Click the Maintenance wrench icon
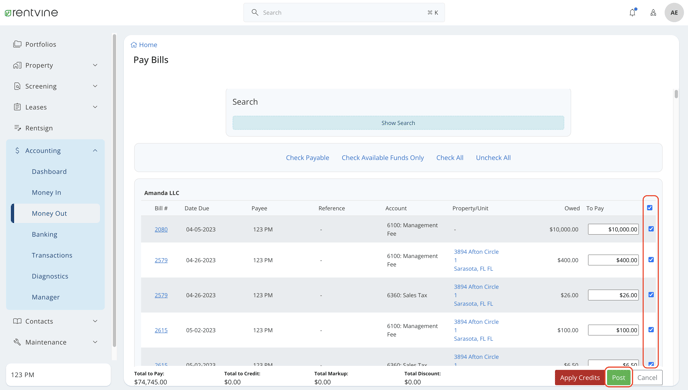The width and height of the screenshot is (688, 390). click(x=17, y=342)
